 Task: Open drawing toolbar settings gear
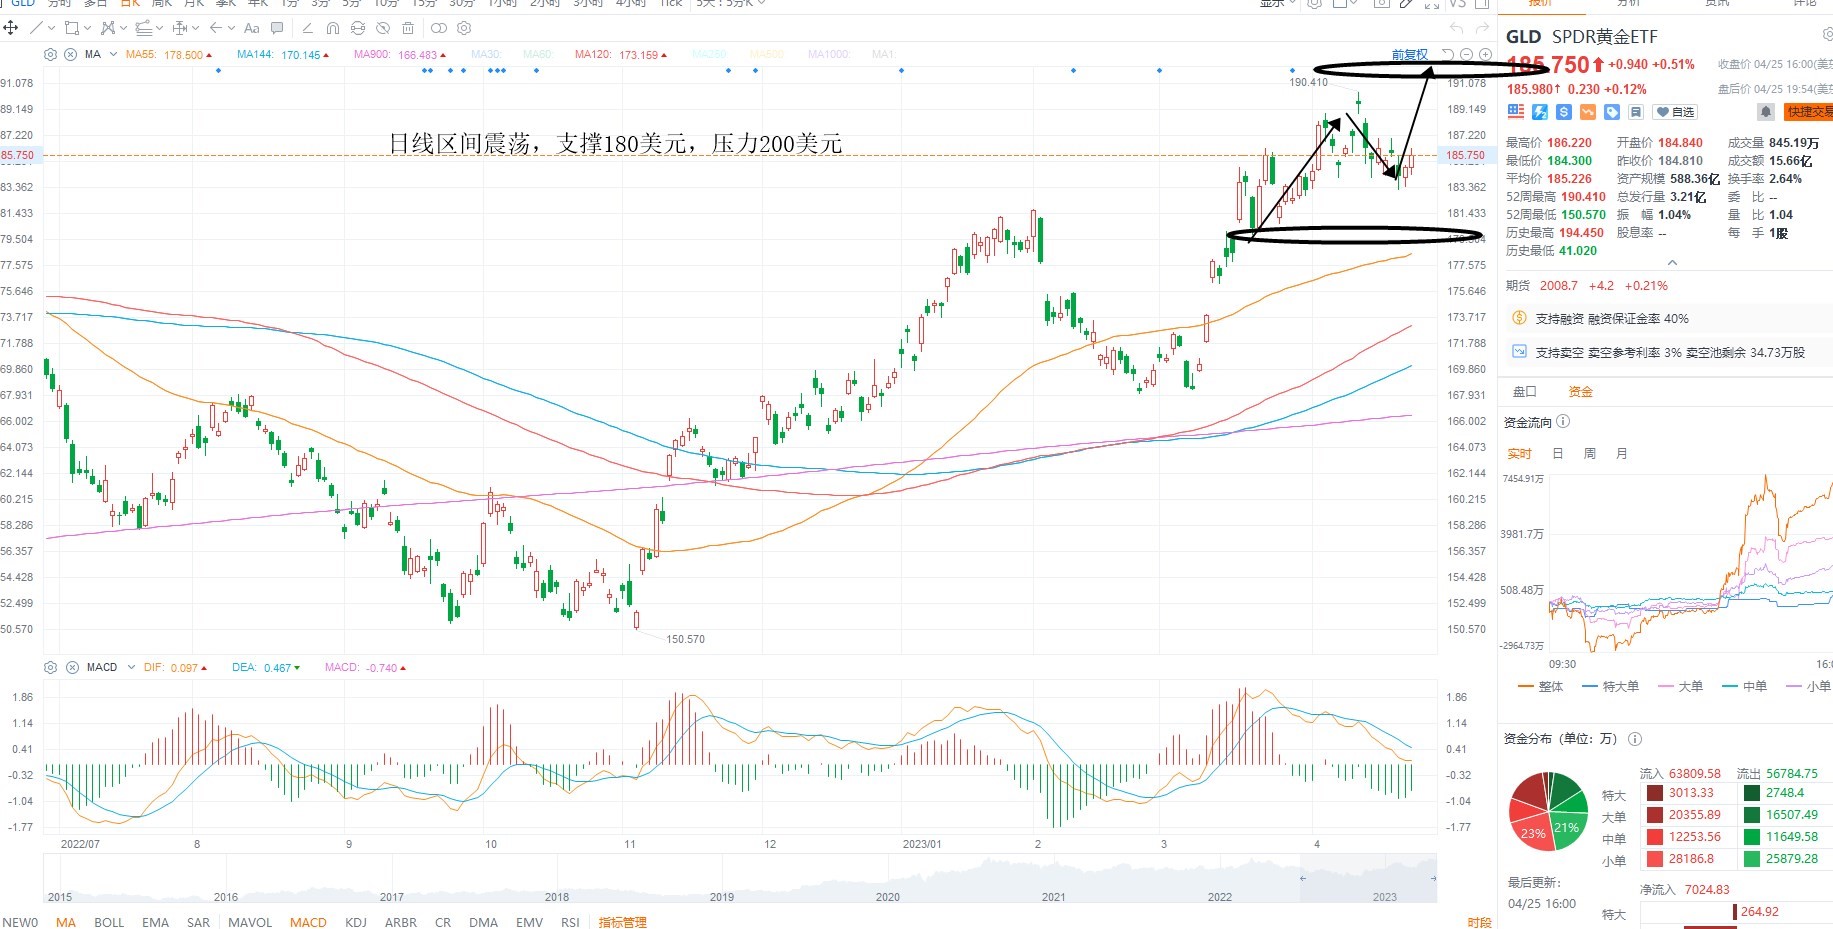tap(466, 28)
